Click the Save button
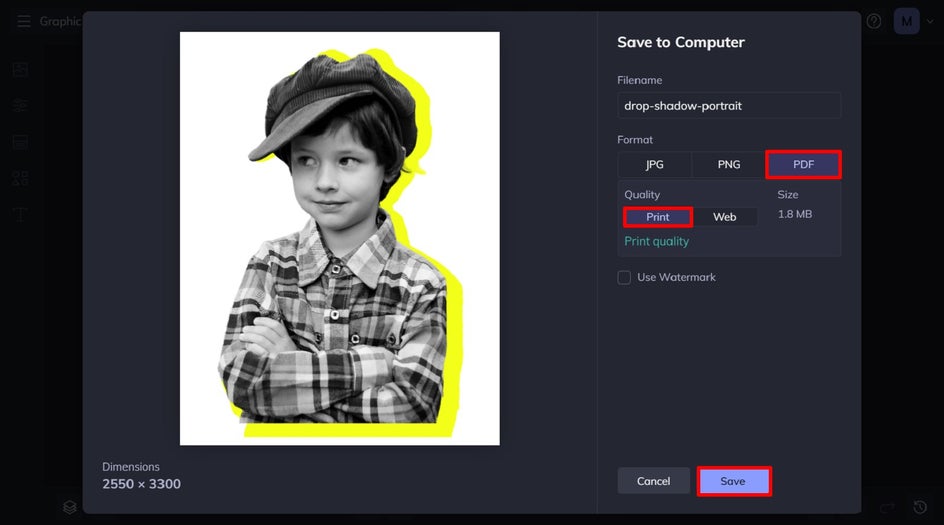 point(734,481)
